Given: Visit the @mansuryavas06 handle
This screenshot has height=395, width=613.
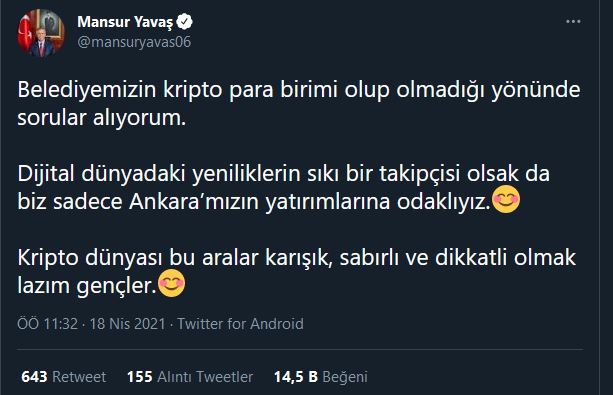Looking at the screenshot, I should (x=134, y=42).
